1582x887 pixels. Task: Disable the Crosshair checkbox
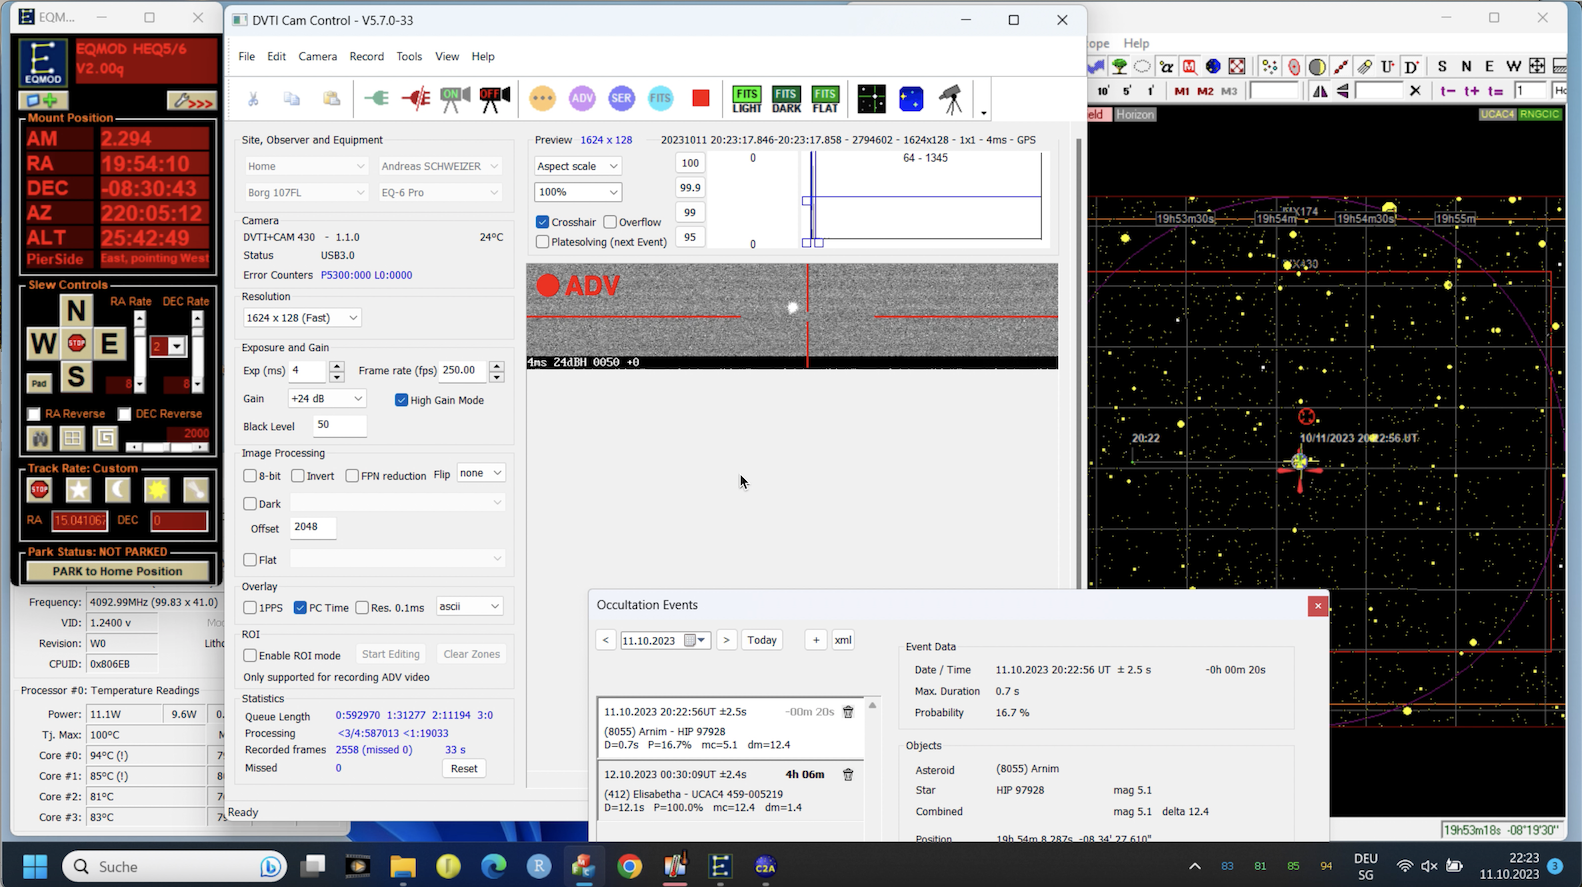coord(543,222)
